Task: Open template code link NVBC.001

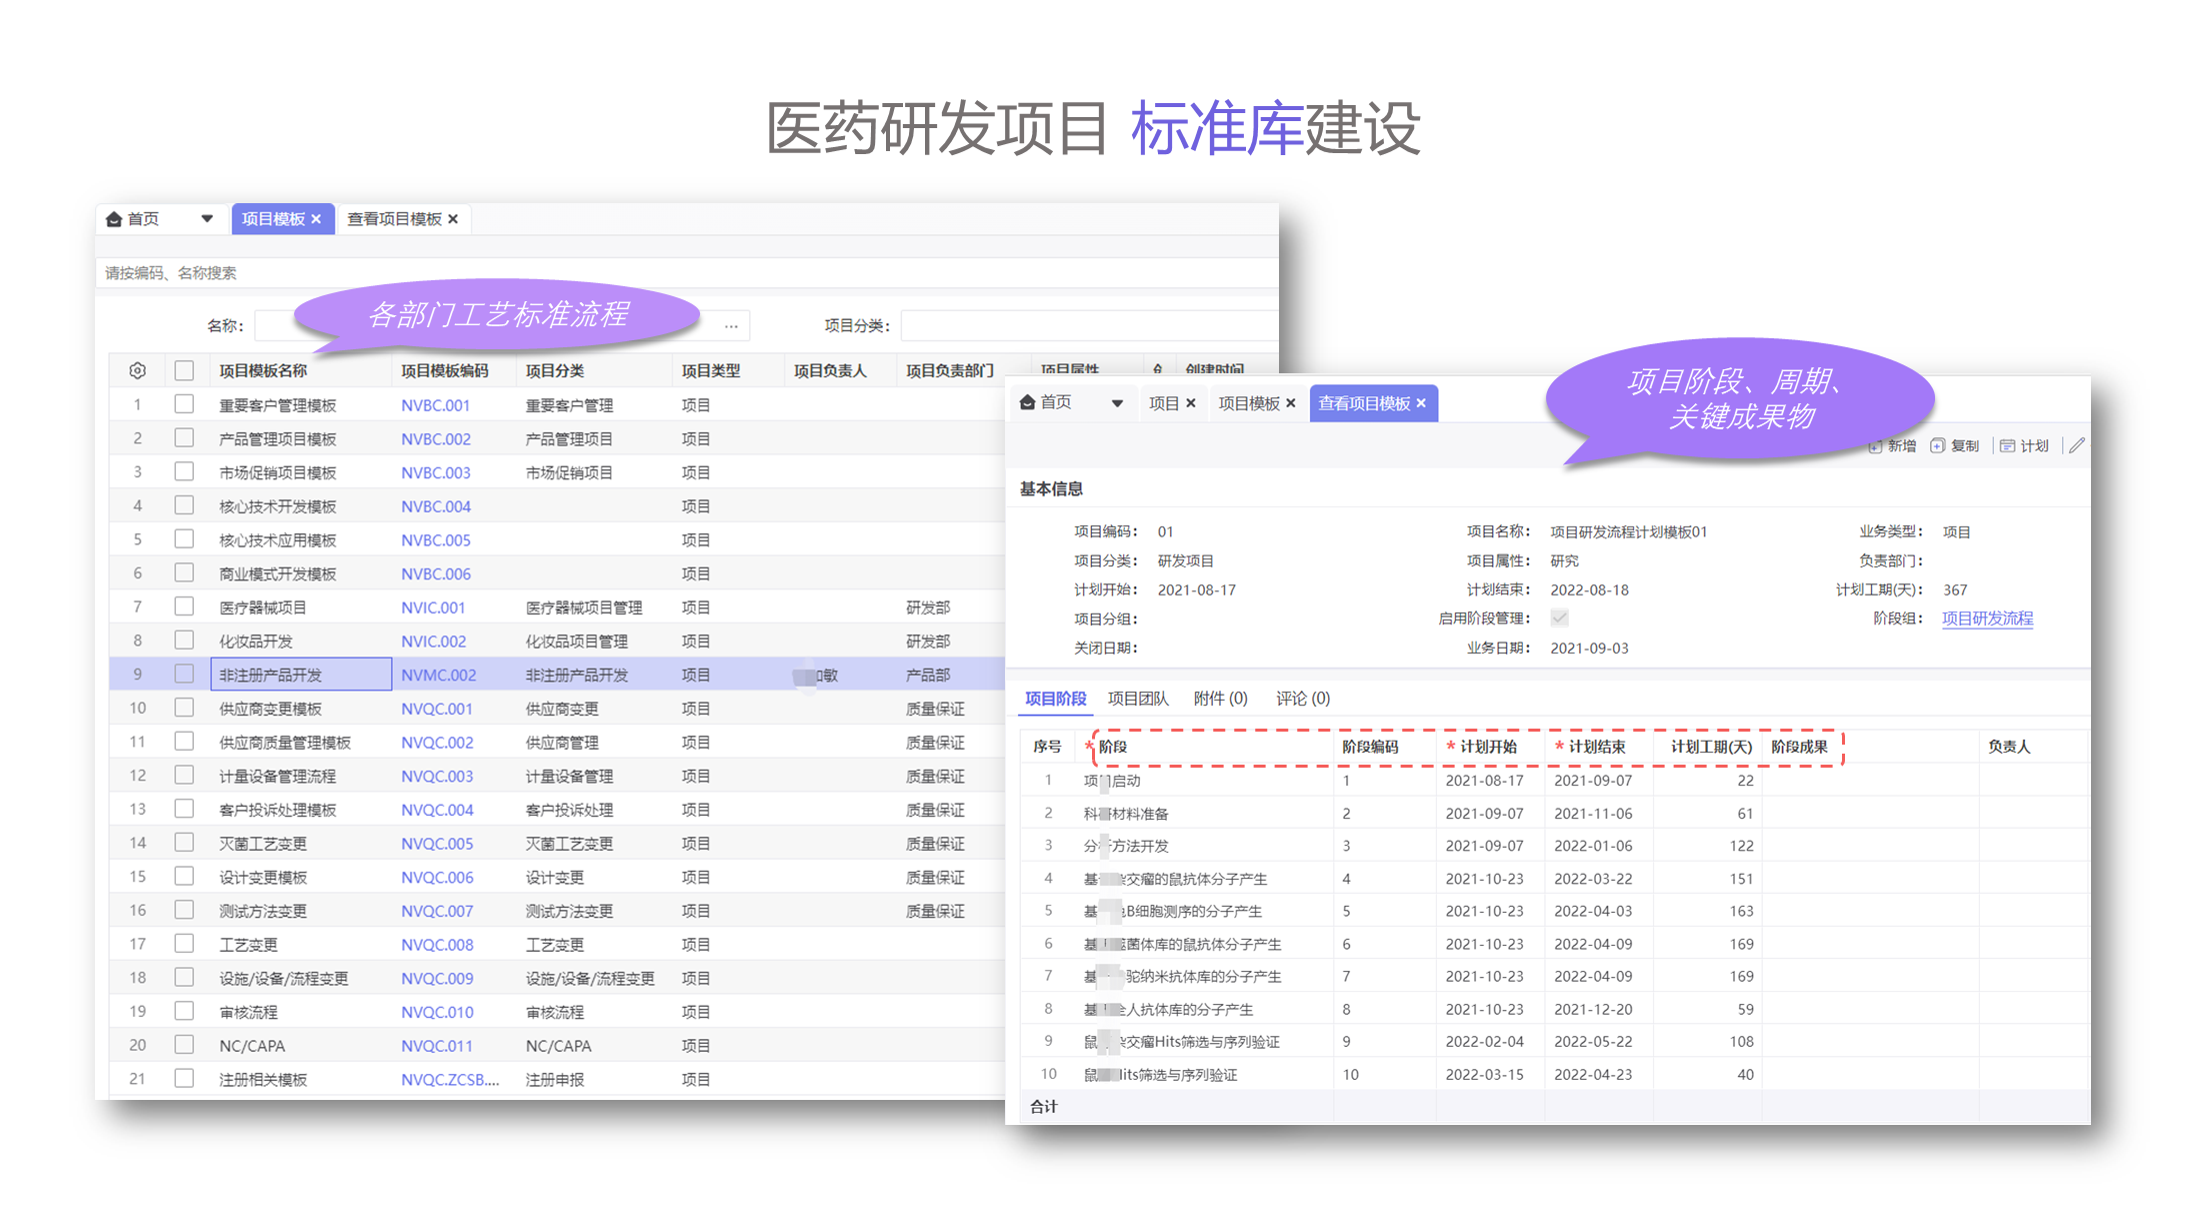Action: pos(435,405)
